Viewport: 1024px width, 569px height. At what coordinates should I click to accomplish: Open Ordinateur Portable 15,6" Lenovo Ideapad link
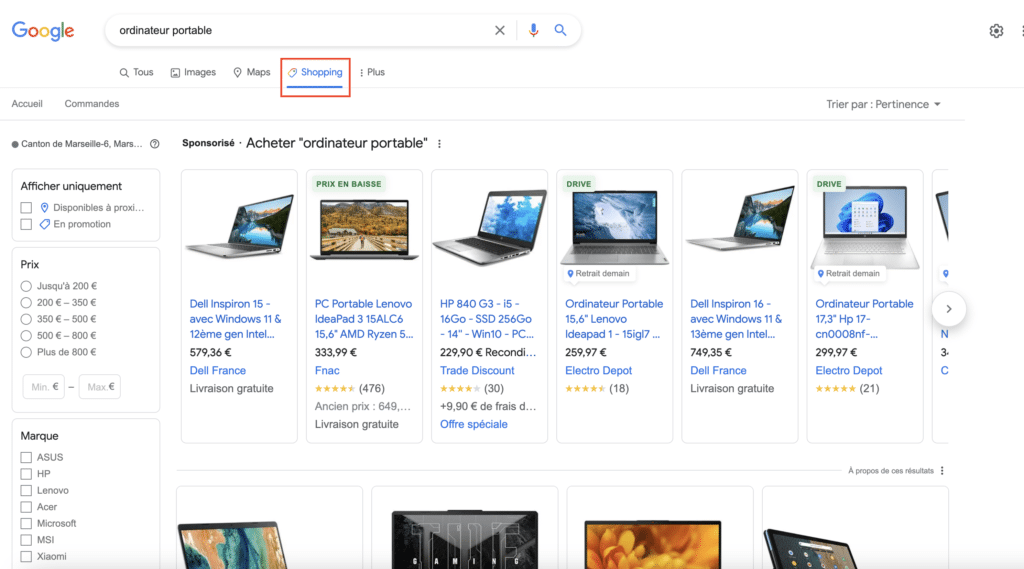(614, 319)
